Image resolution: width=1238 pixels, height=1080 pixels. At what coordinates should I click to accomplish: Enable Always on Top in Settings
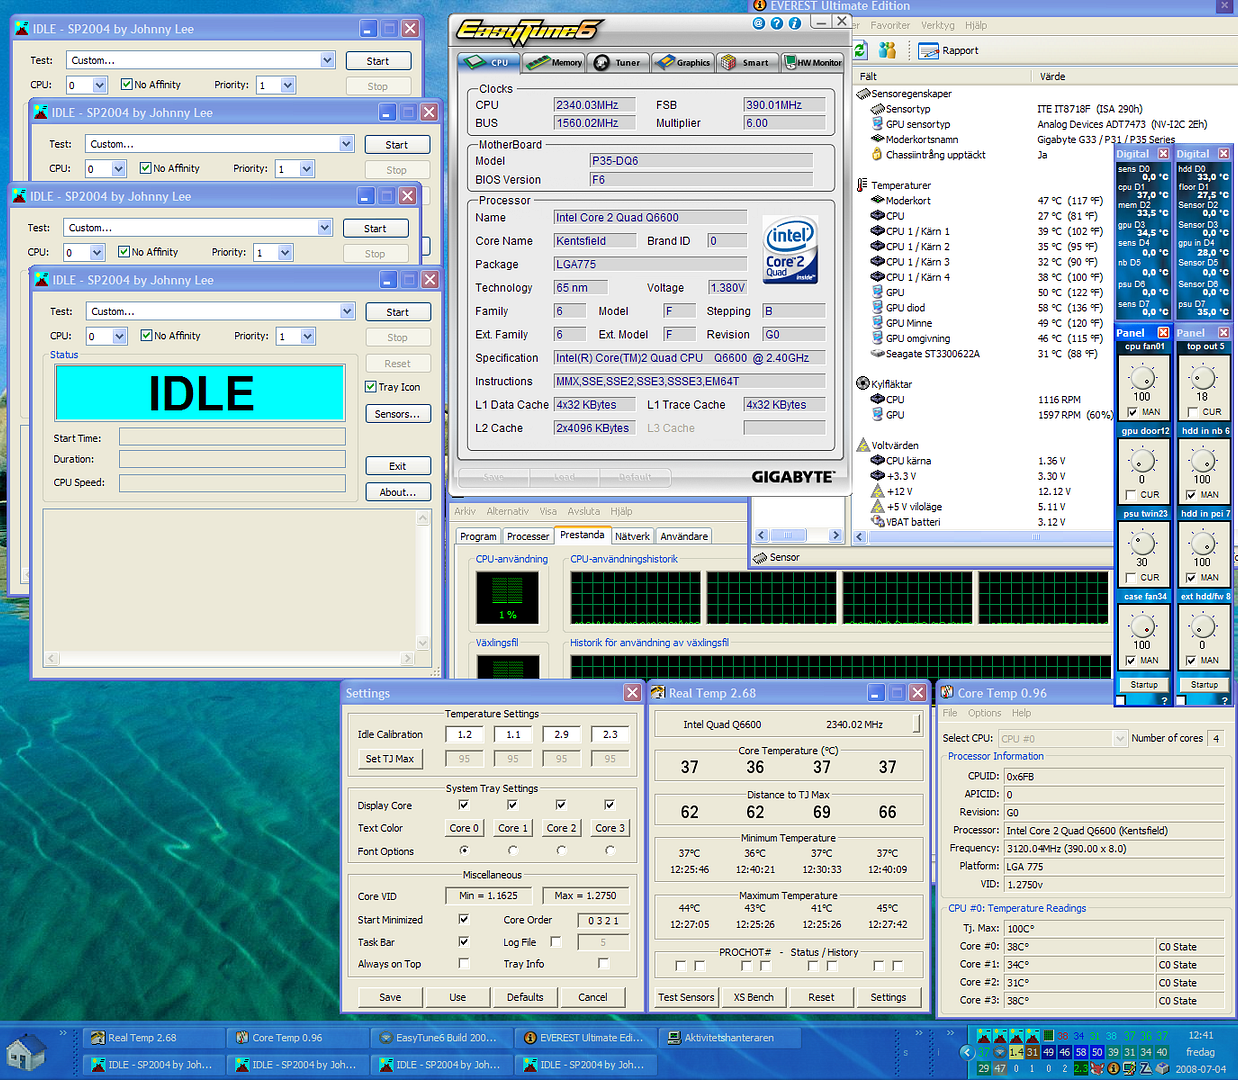(x=463, y=963)
